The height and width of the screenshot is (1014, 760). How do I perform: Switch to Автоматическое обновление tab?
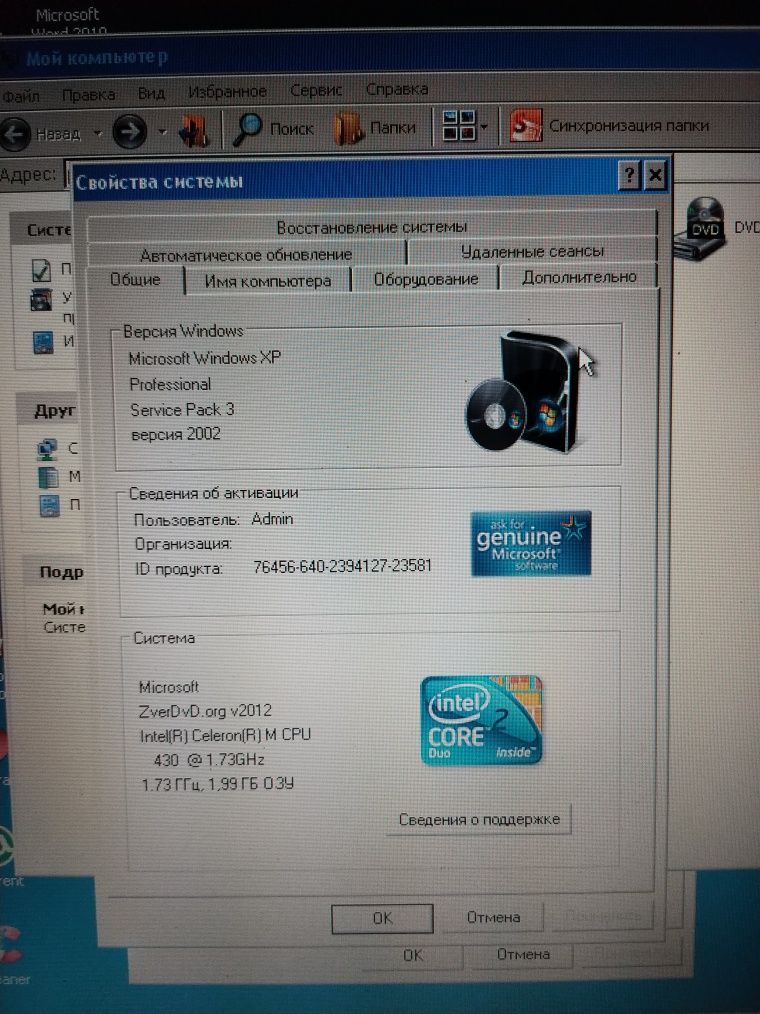pyautogui.click(x=246, y=254)
